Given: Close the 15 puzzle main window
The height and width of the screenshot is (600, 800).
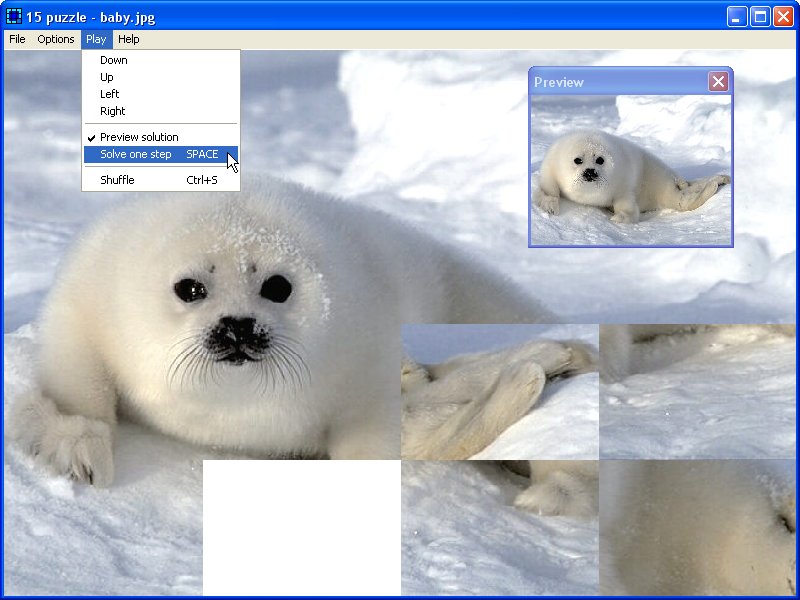Looking at the screenshot, I should [x=783, y=17].
